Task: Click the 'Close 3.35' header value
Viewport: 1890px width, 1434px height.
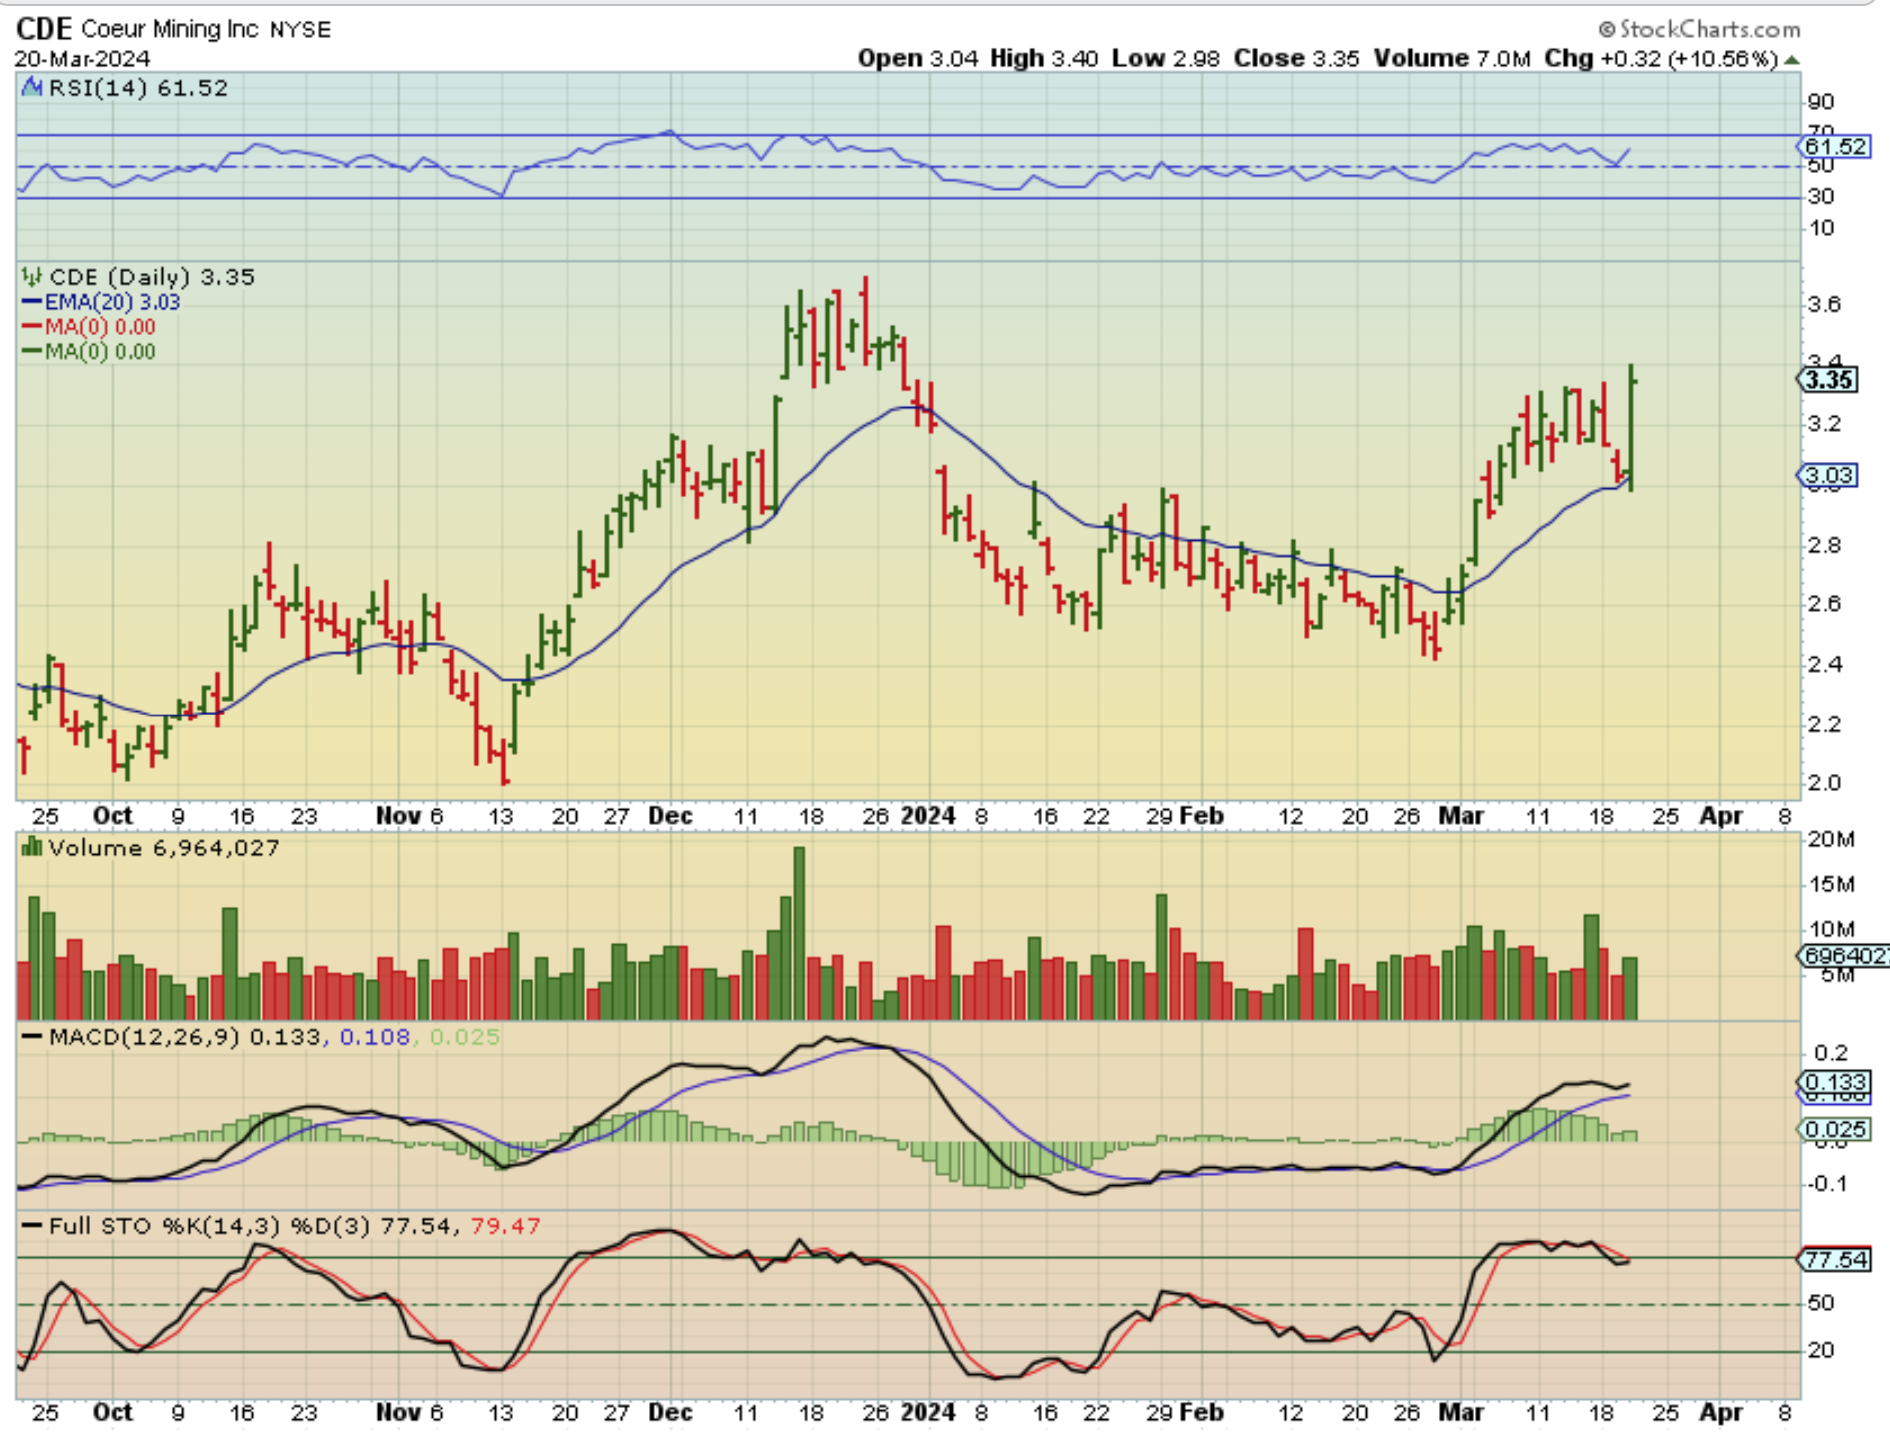Action: pyautogui.click(x=1296, y=59)
